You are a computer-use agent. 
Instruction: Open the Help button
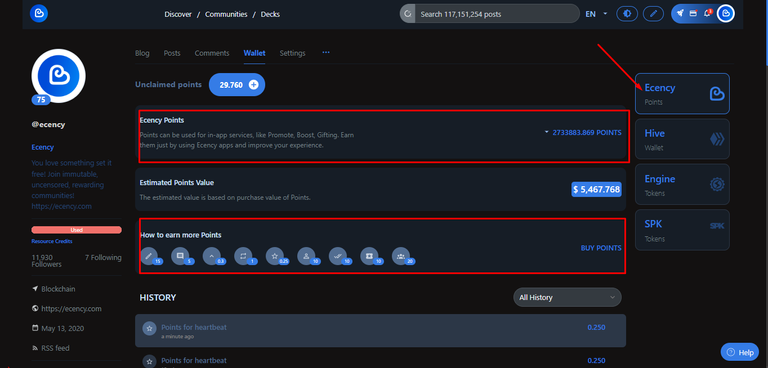(739, 352)
